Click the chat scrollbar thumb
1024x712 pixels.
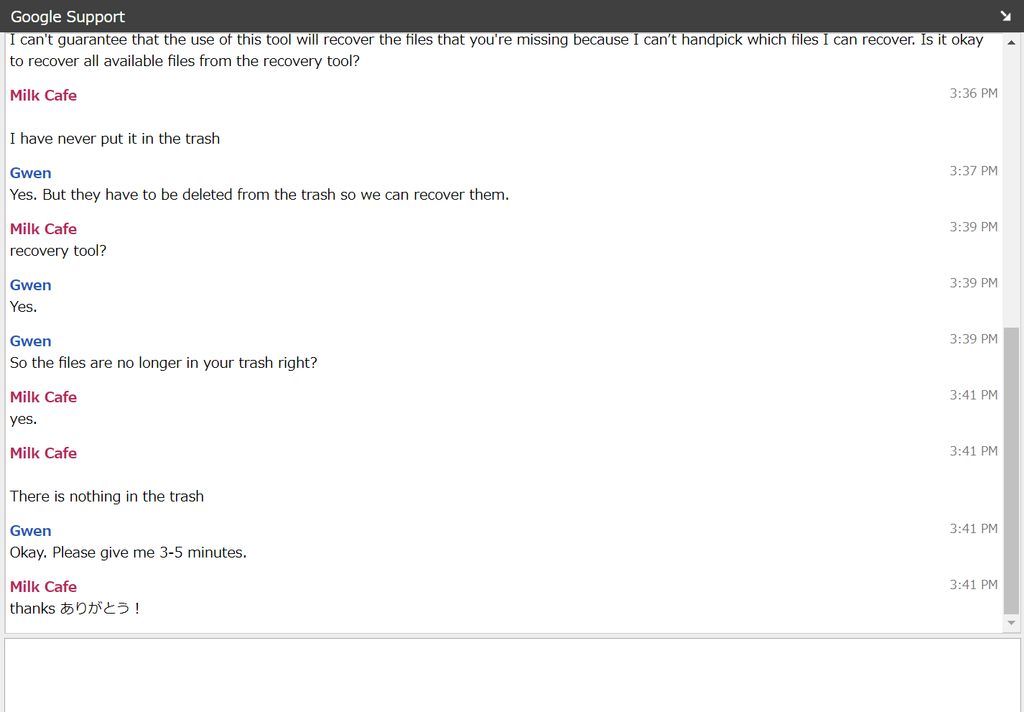[x=1011, y=470]
